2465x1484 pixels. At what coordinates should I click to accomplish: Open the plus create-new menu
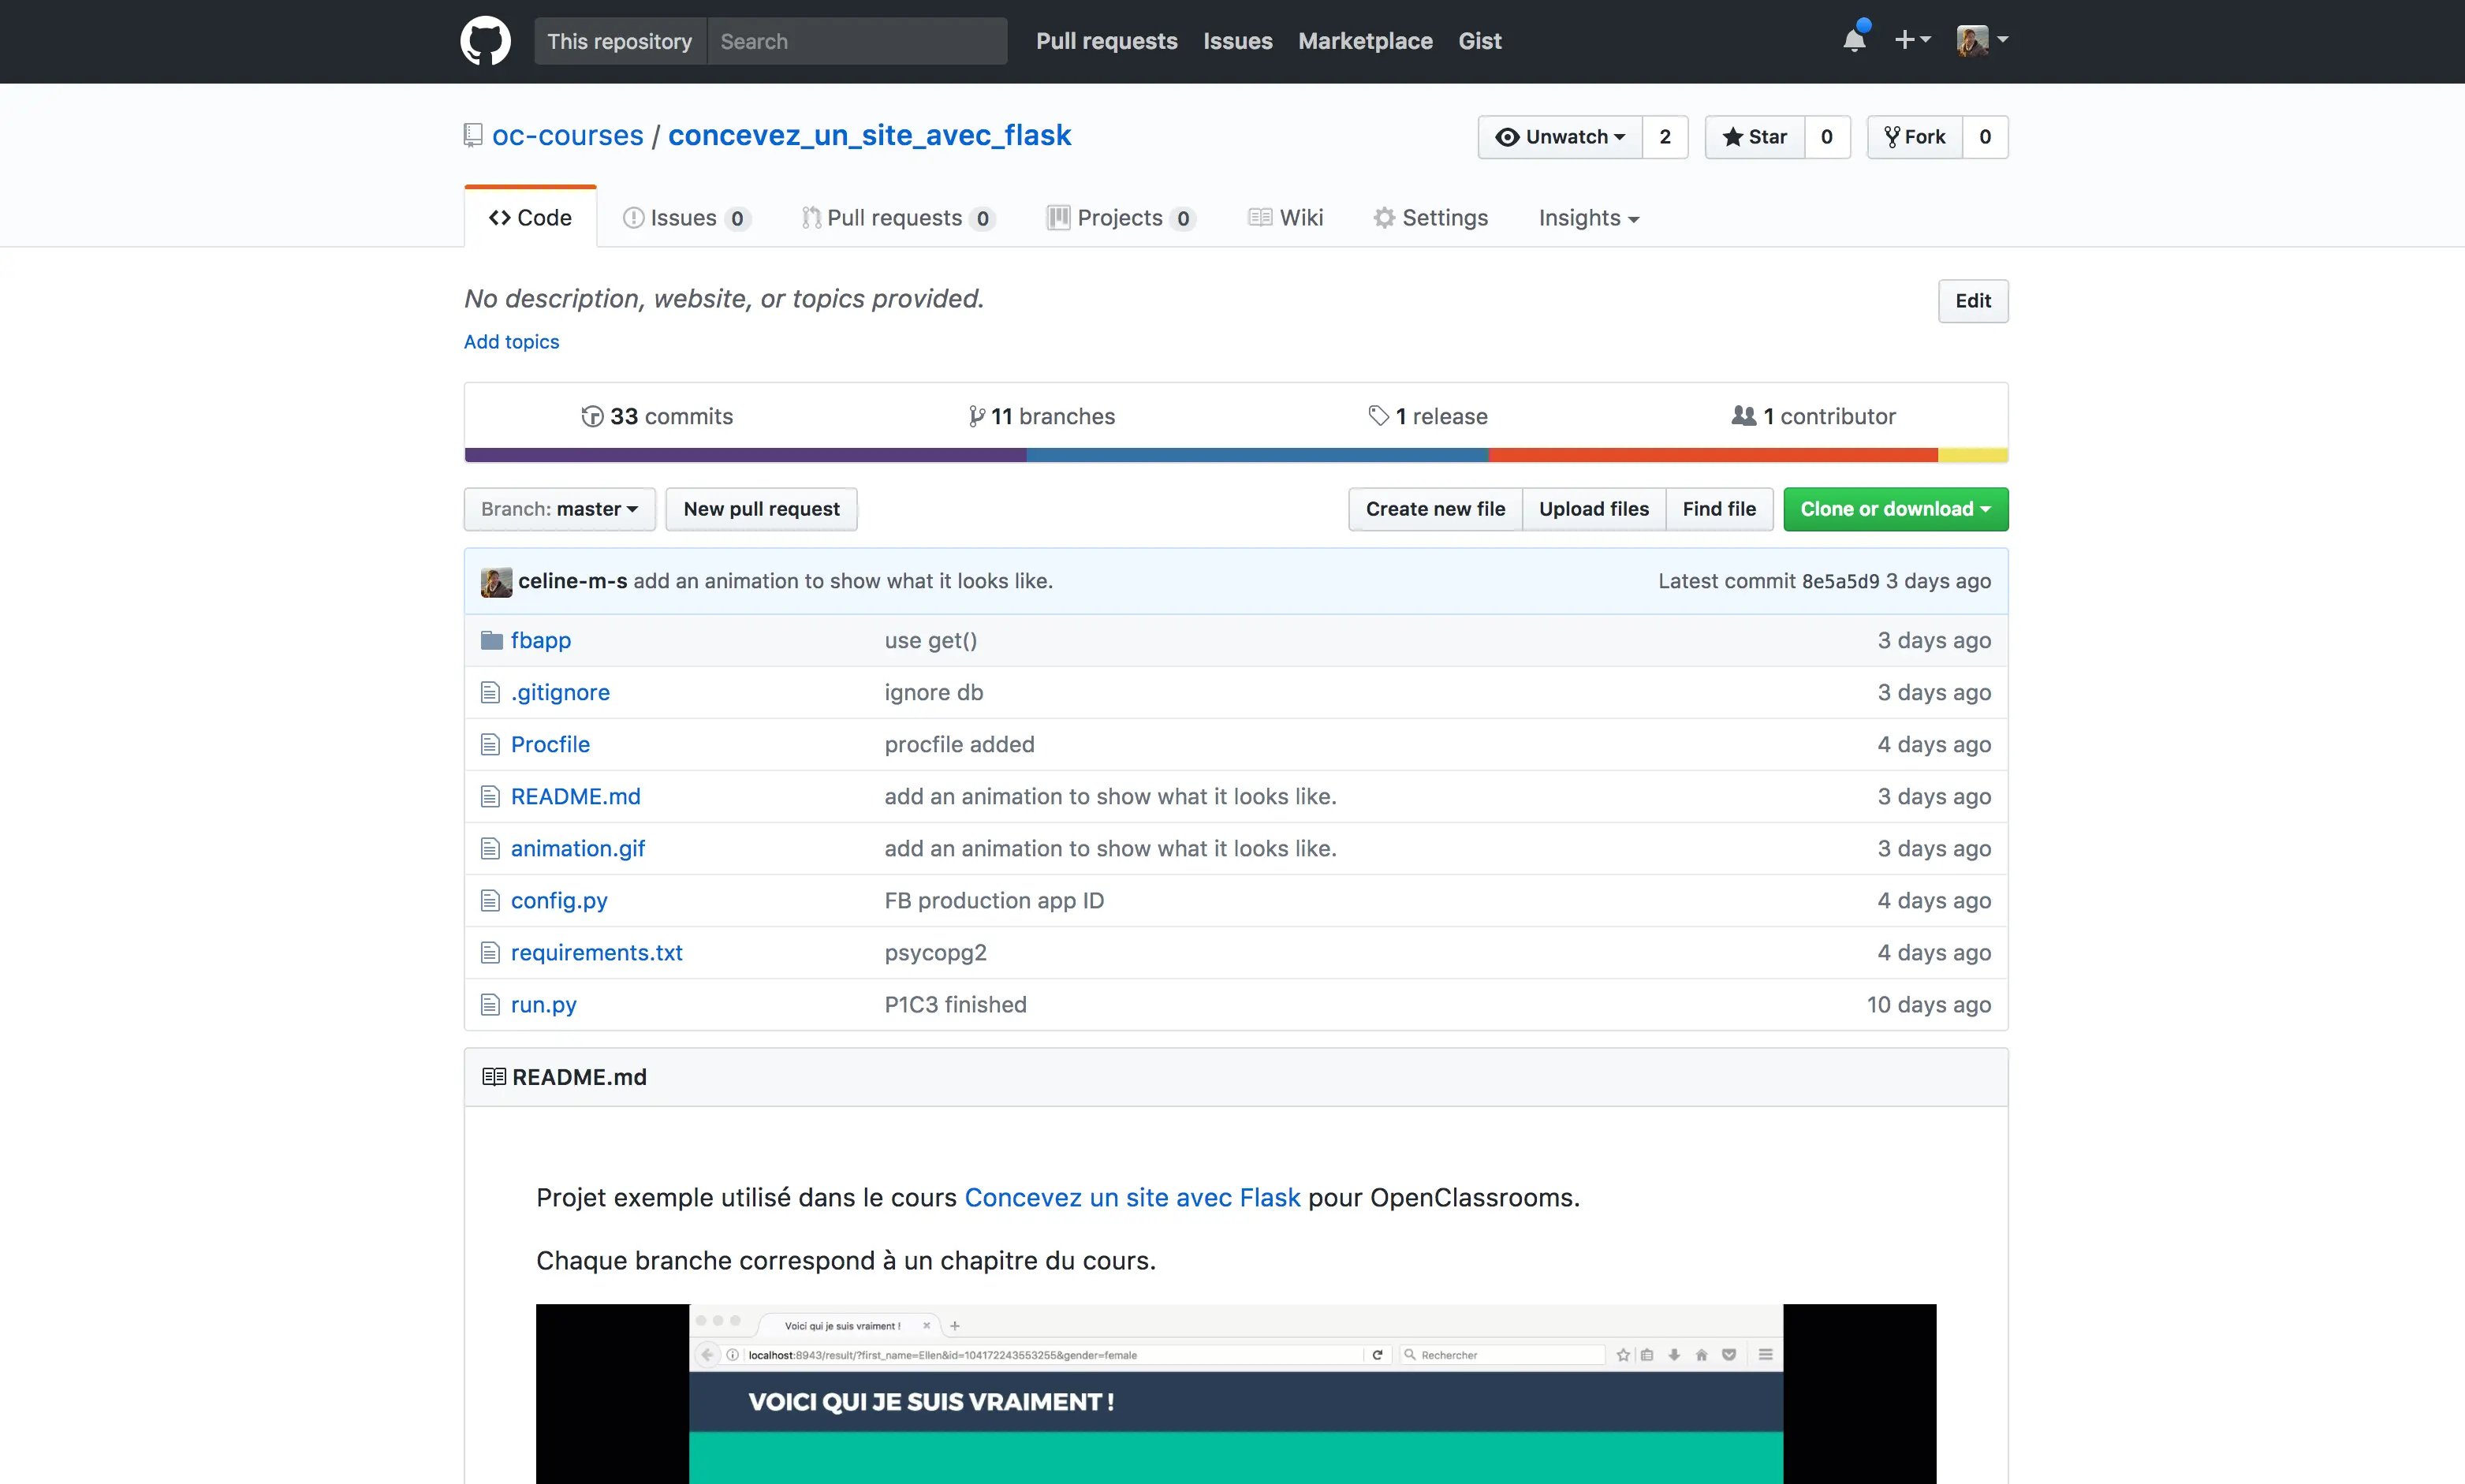point(1912,39)
